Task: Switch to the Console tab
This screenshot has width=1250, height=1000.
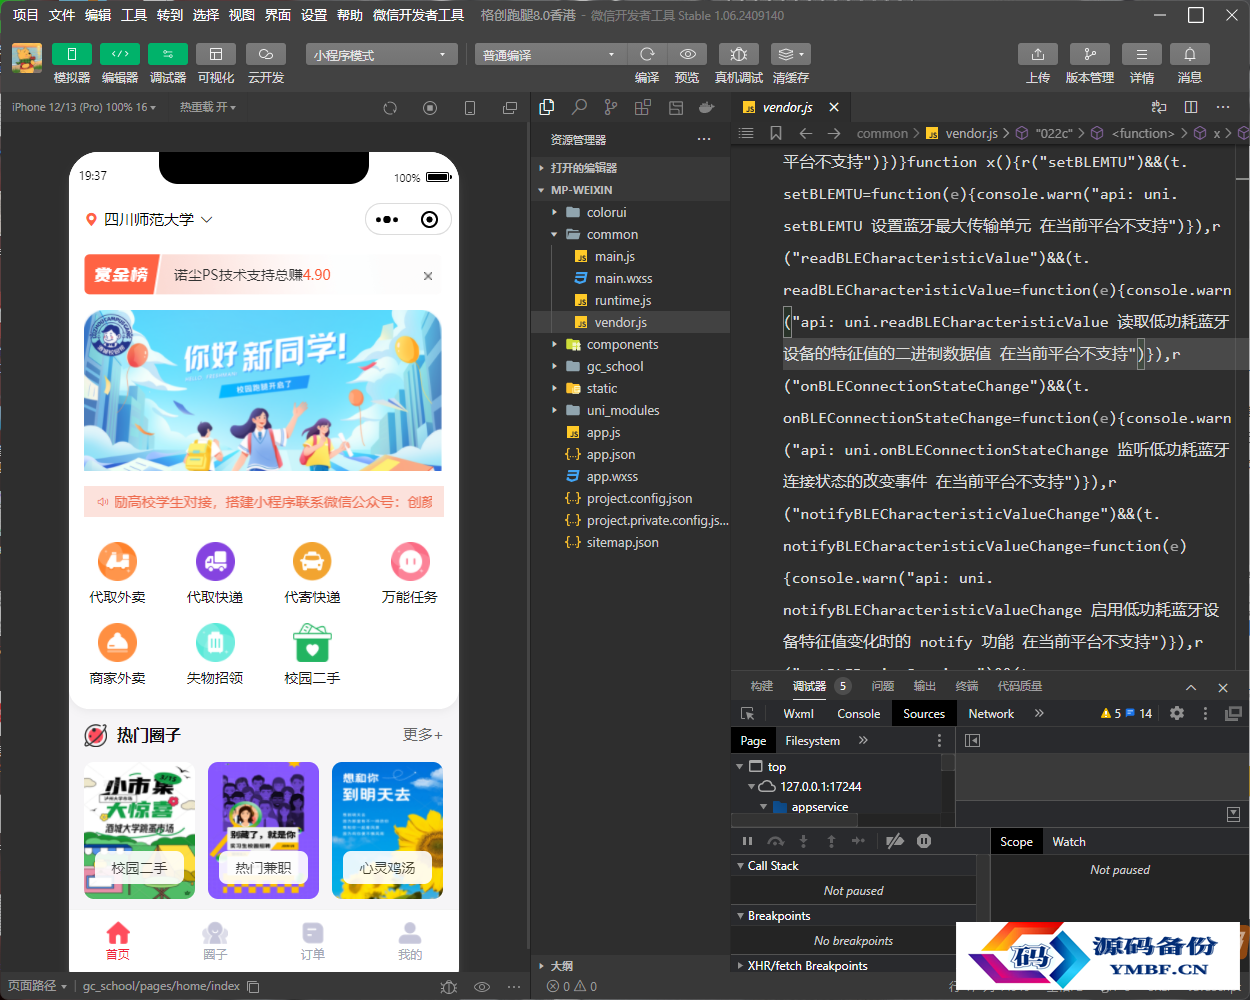Action: (x=858, y=713)
